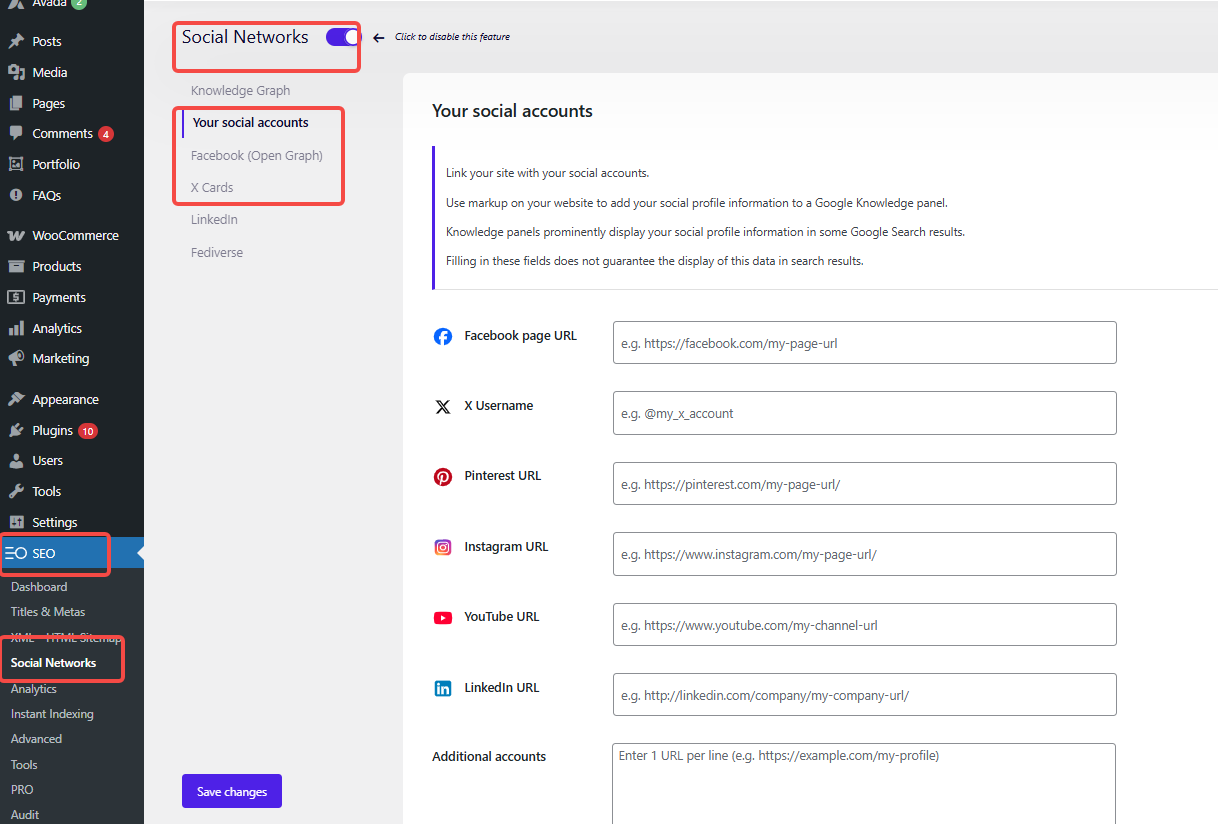Click the Additional accounts text area
This screenshot has height=824, width=1218.
(x=863, y=783)
